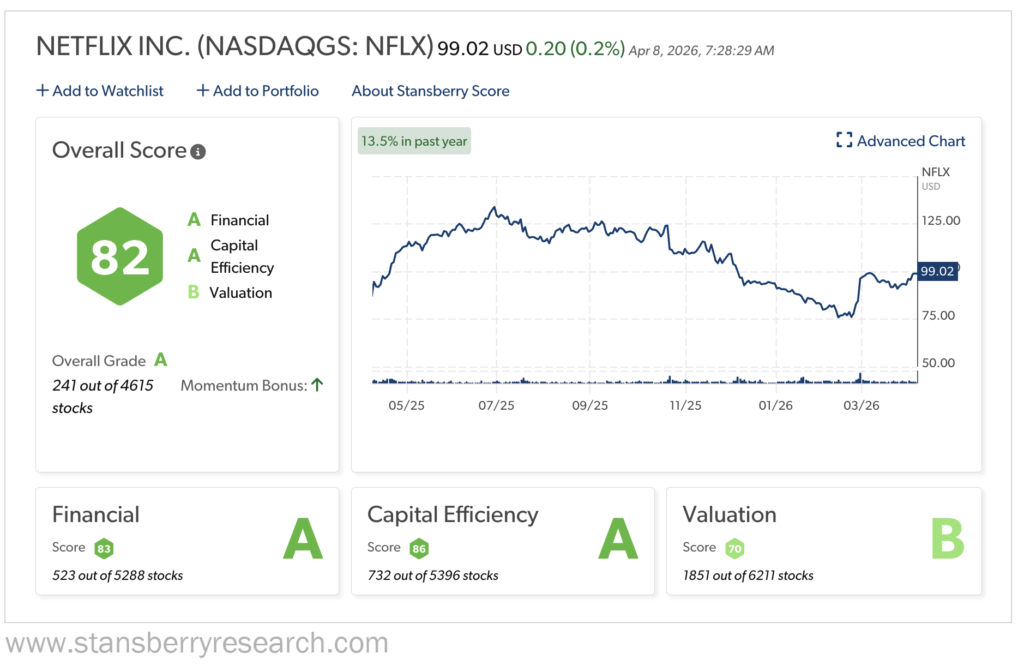Click the plus icon beside Add to Portfolio

coord(203,91)
